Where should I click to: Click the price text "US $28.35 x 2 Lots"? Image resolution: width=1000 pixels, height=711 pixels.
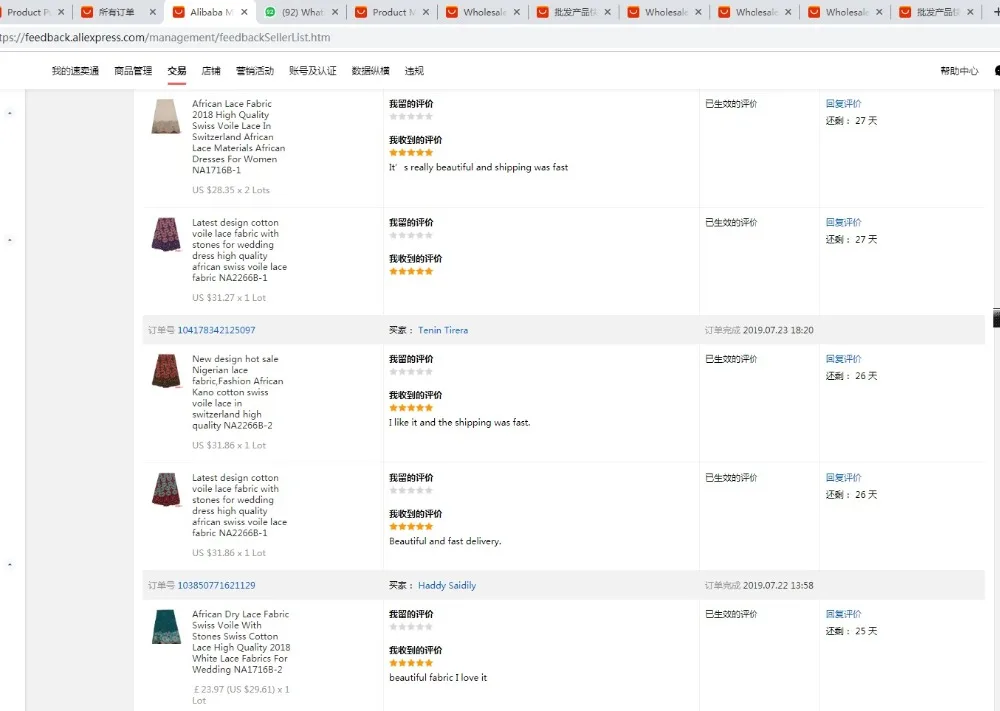click(x=231, y=190)
